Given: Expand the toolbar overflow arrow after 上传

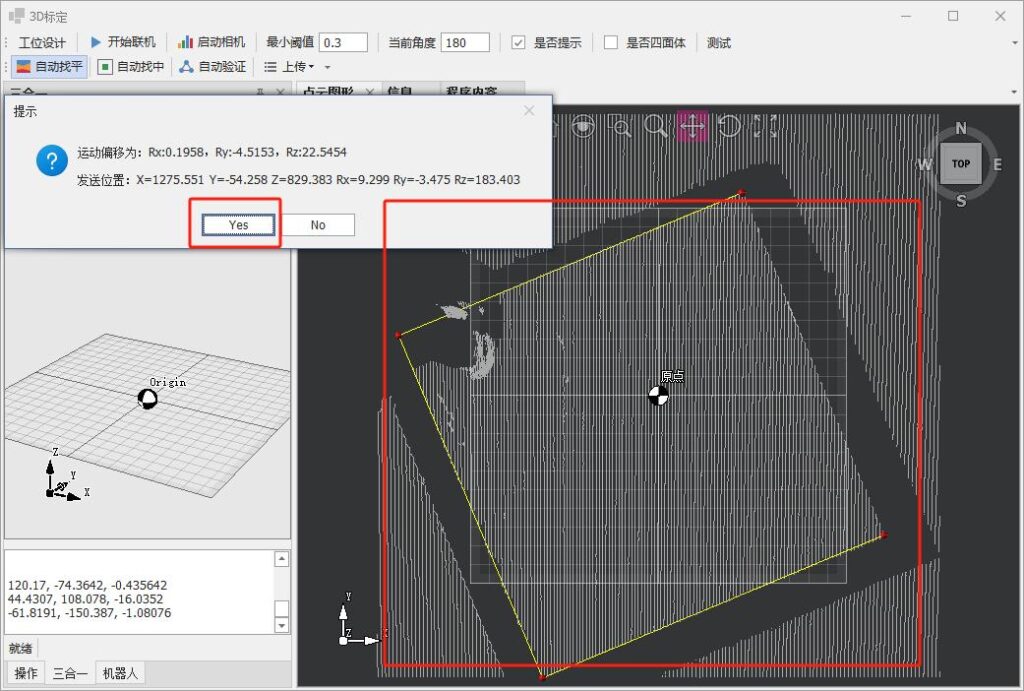Looking at the screenshot, I should coord(327,67).
